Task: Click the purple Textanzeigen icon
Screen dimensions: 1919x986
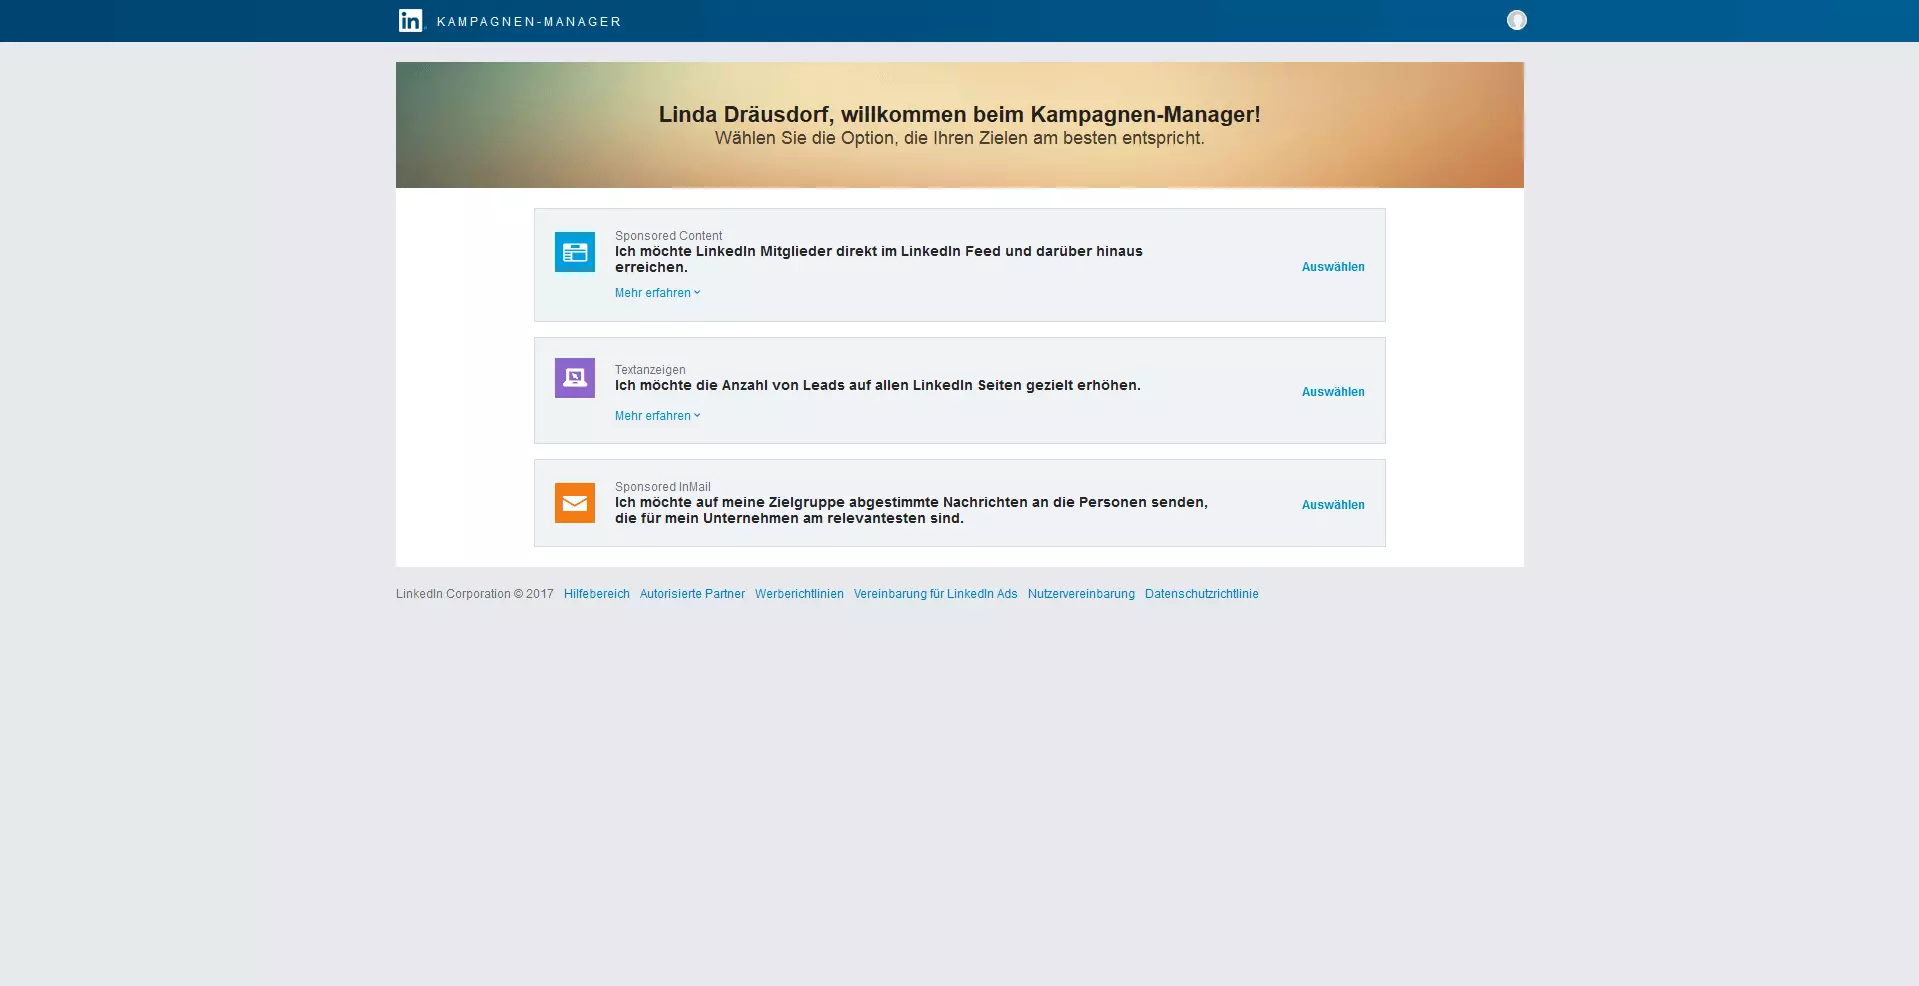Action: [x=575, y=378]
